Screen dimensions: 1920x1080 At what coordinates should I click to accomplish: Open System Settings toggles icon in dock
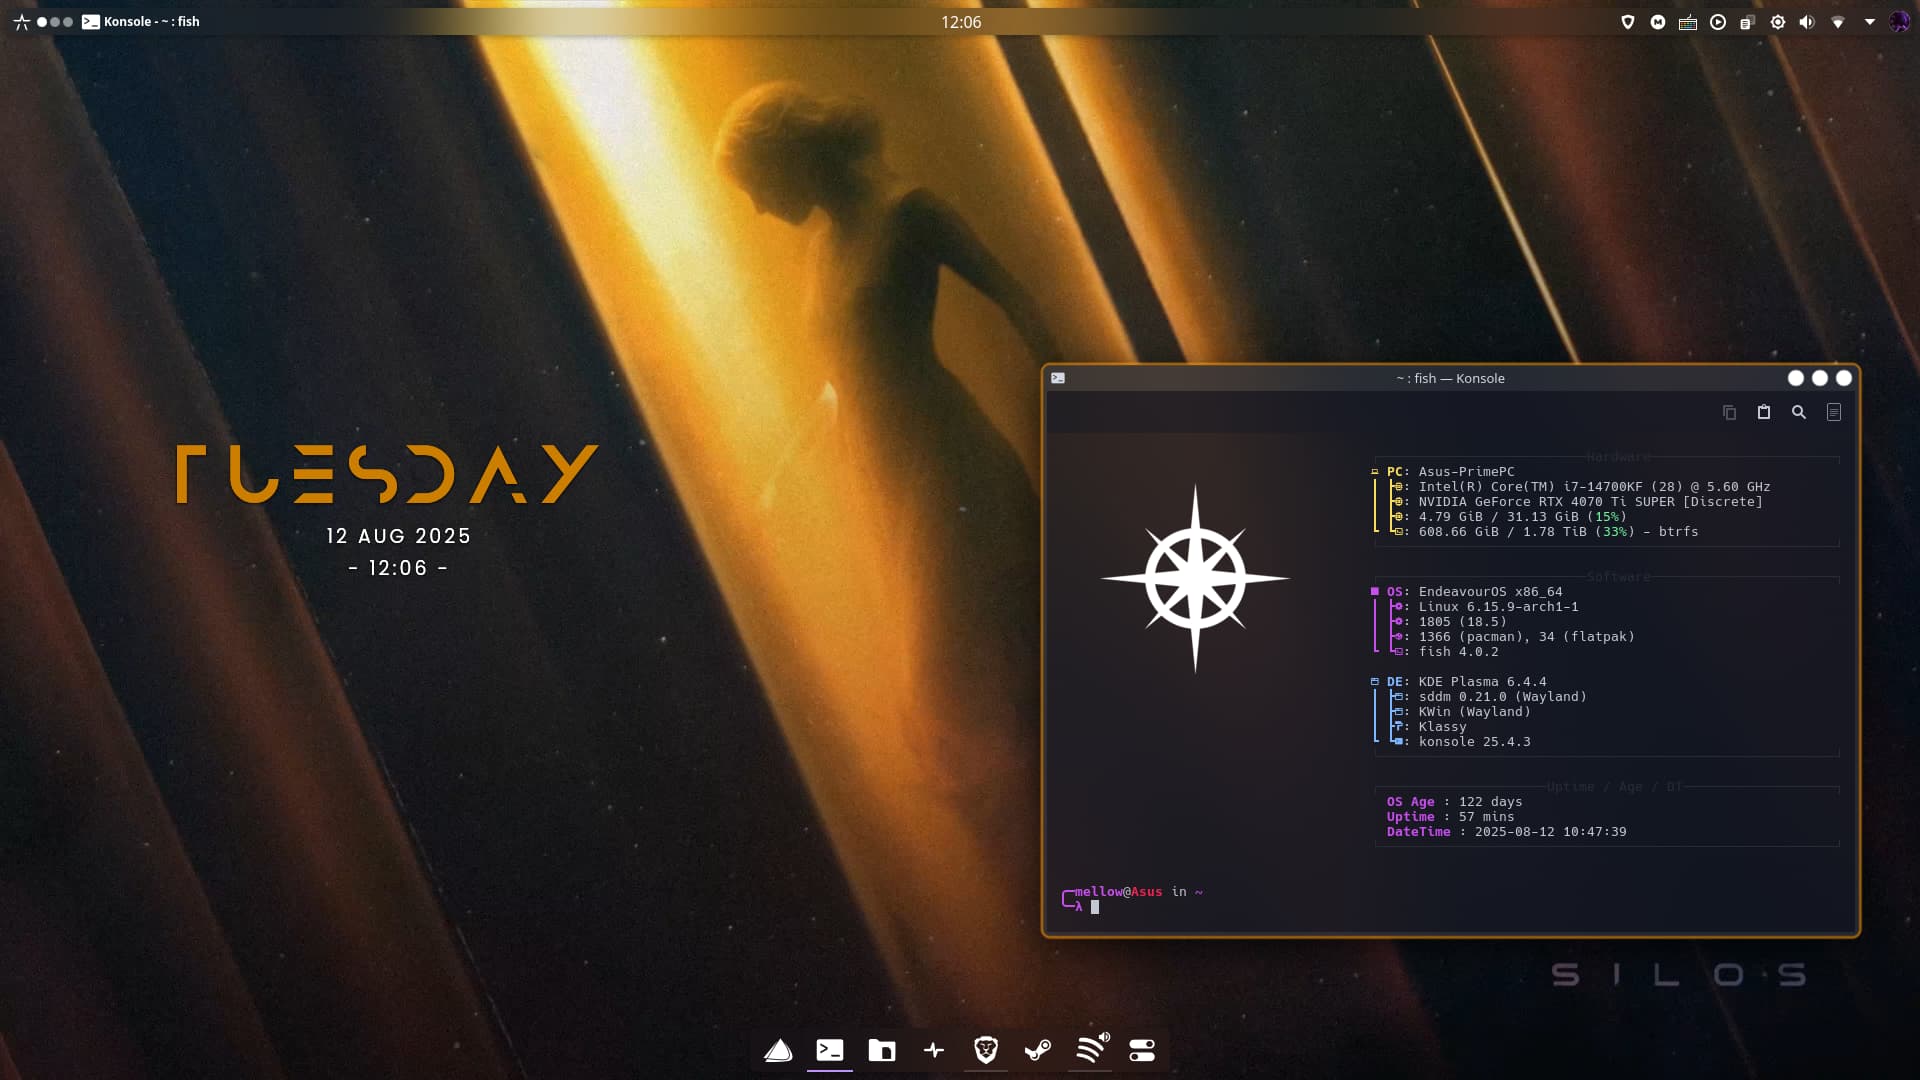pos(1142,1050)
